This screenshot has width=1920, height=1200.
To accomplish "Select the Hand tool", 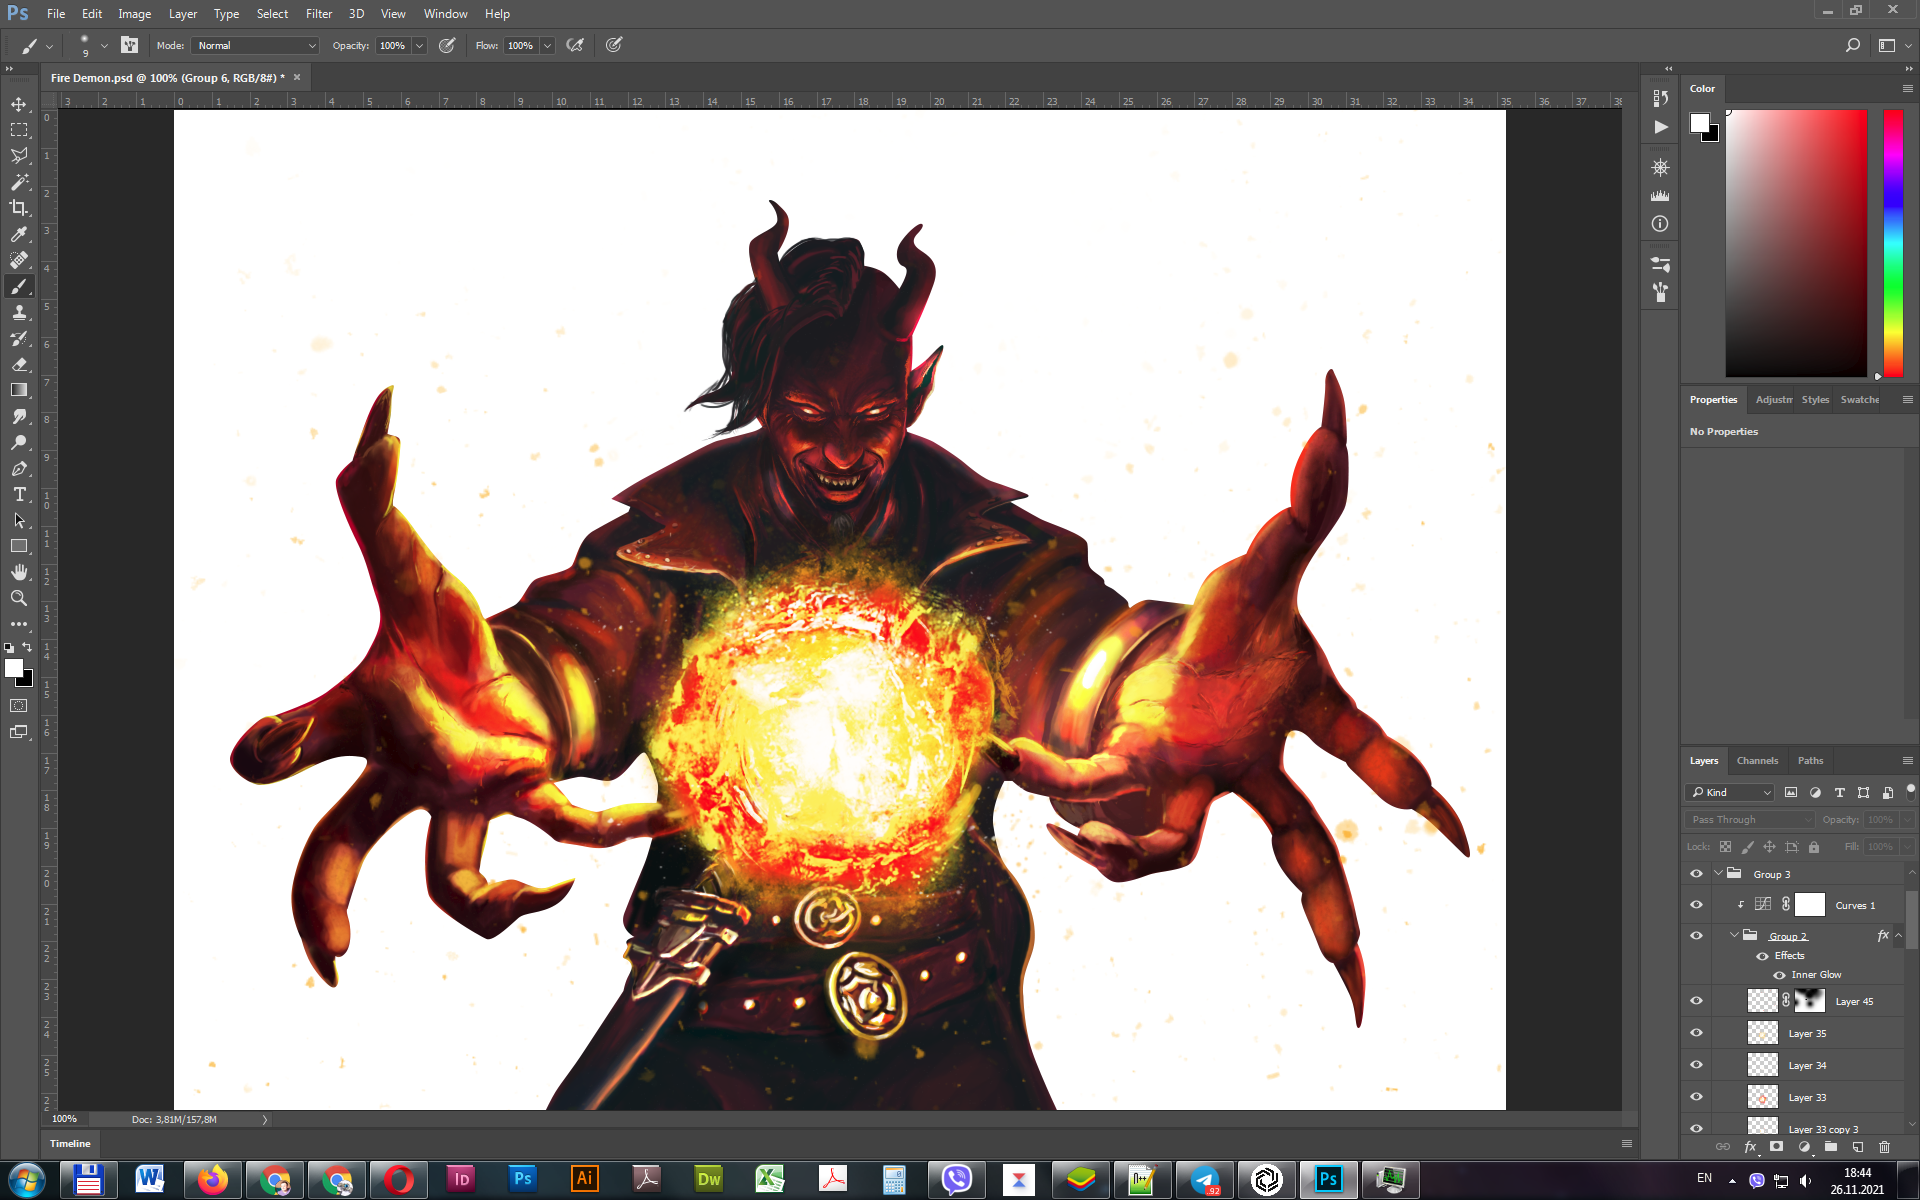I will point(19,572).
